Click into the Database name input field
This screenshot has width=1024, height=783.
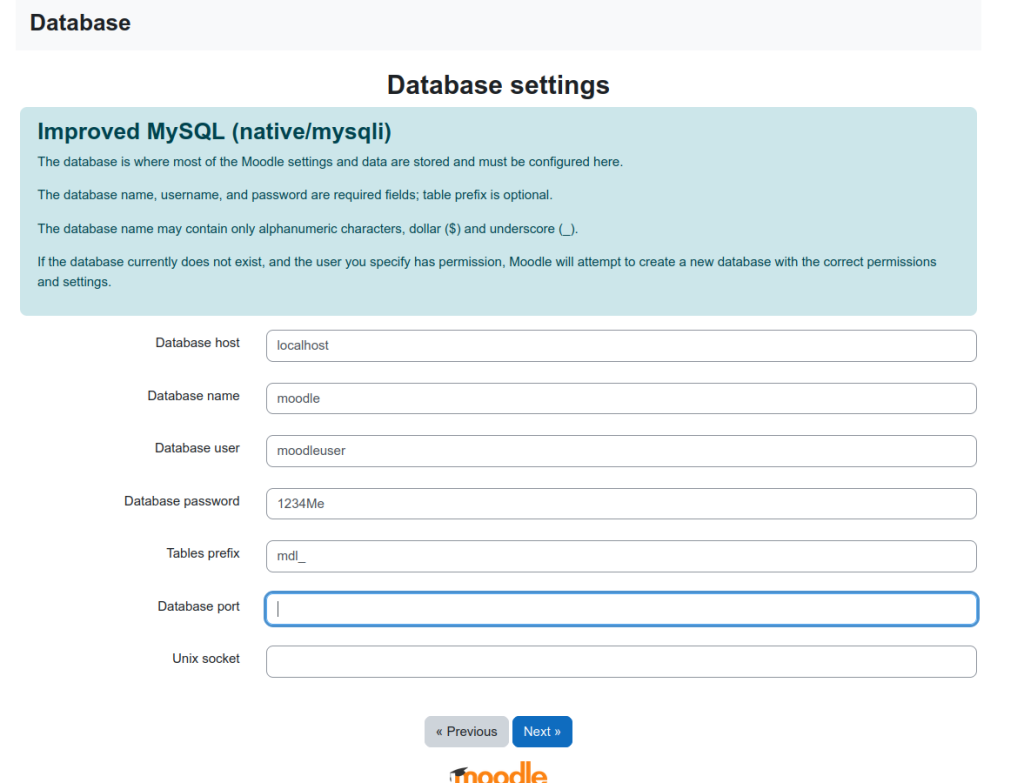coord(620,398)
